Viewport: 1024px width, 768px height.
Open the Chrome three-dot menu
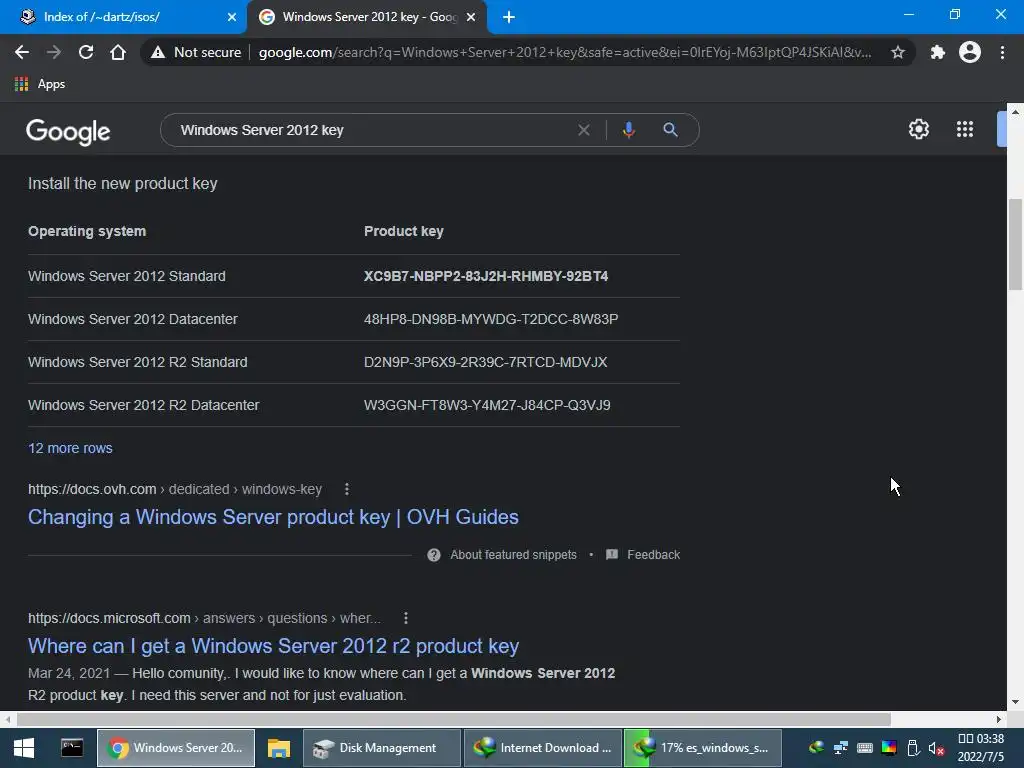tap(1002, 52)
